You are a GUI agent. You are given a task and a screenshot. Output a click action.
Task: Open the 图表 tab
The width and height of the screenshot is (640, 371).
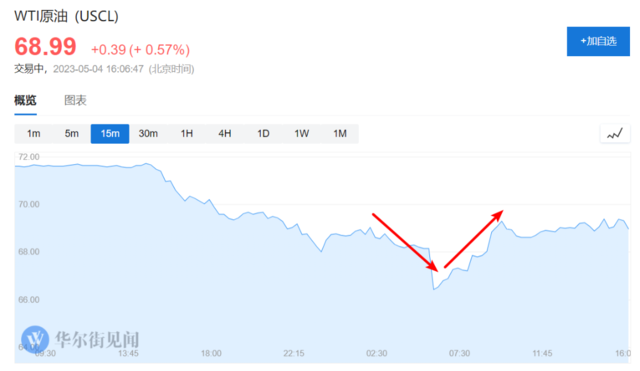click(x=75, y=100)
